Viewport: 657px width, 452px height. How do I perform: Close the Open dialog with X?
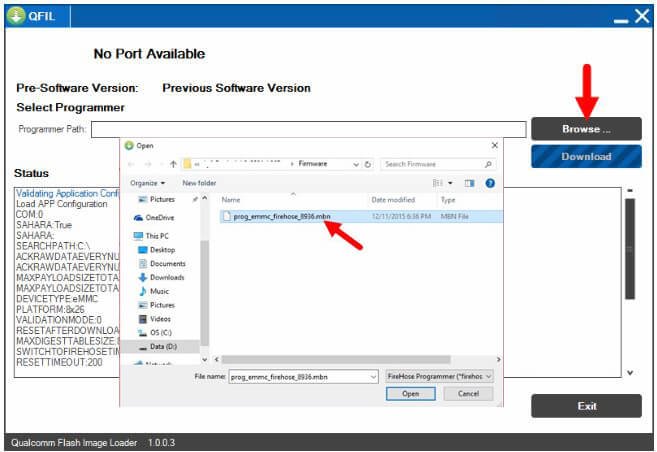point(494,145)
